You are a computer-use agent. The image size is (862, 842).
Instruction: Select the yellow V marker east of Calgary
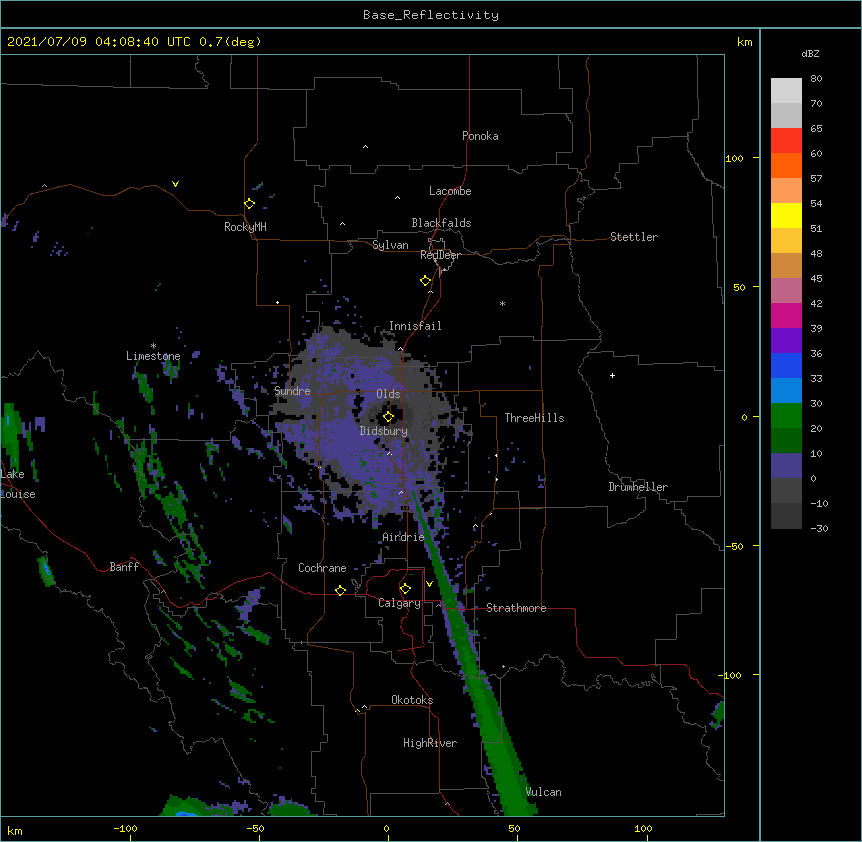coord(429,584)
